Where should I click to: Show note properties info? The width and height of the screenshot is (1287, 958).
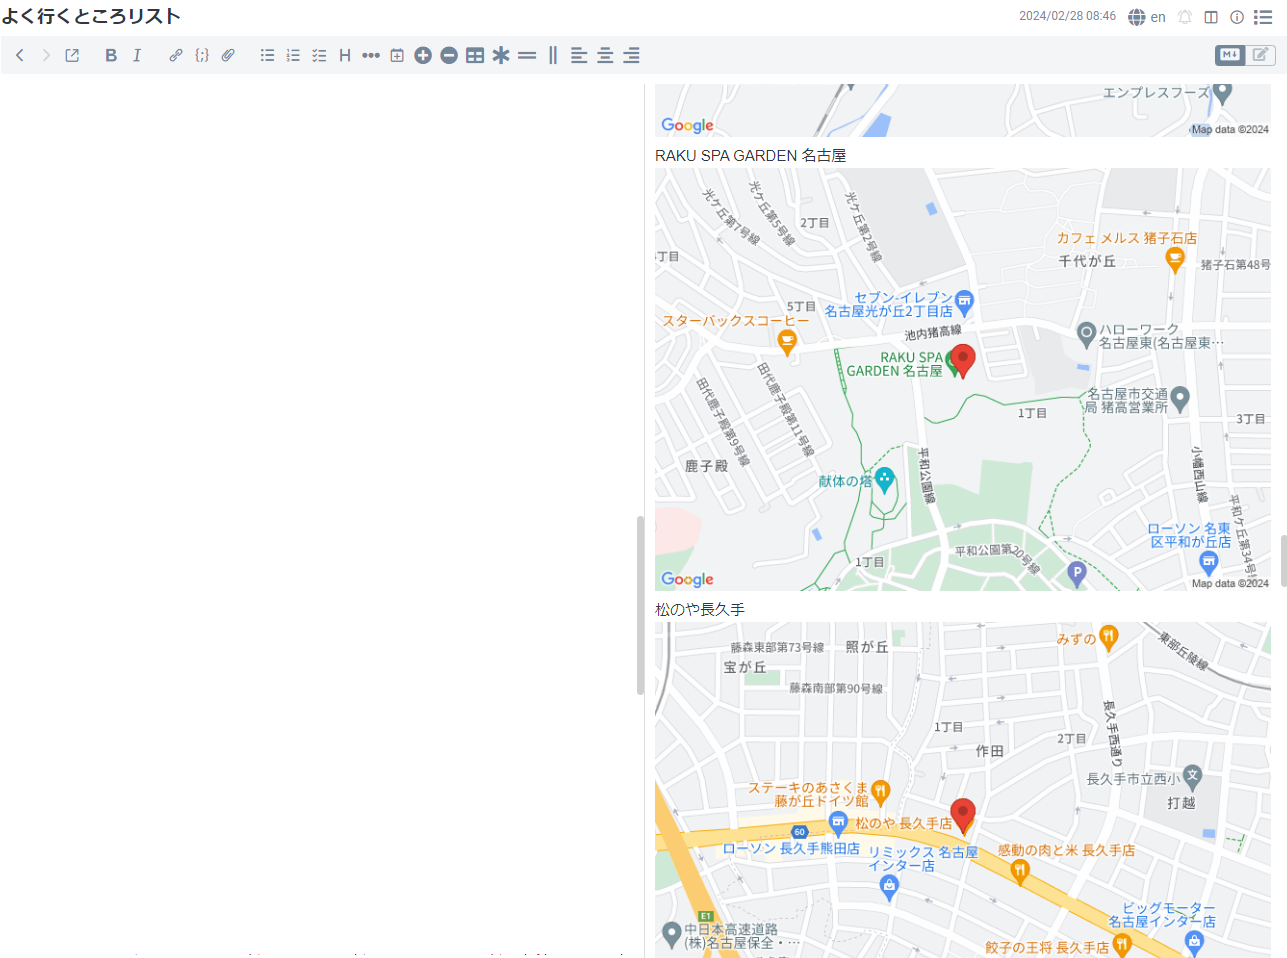pyautogui.click(x=1237, y=17)
